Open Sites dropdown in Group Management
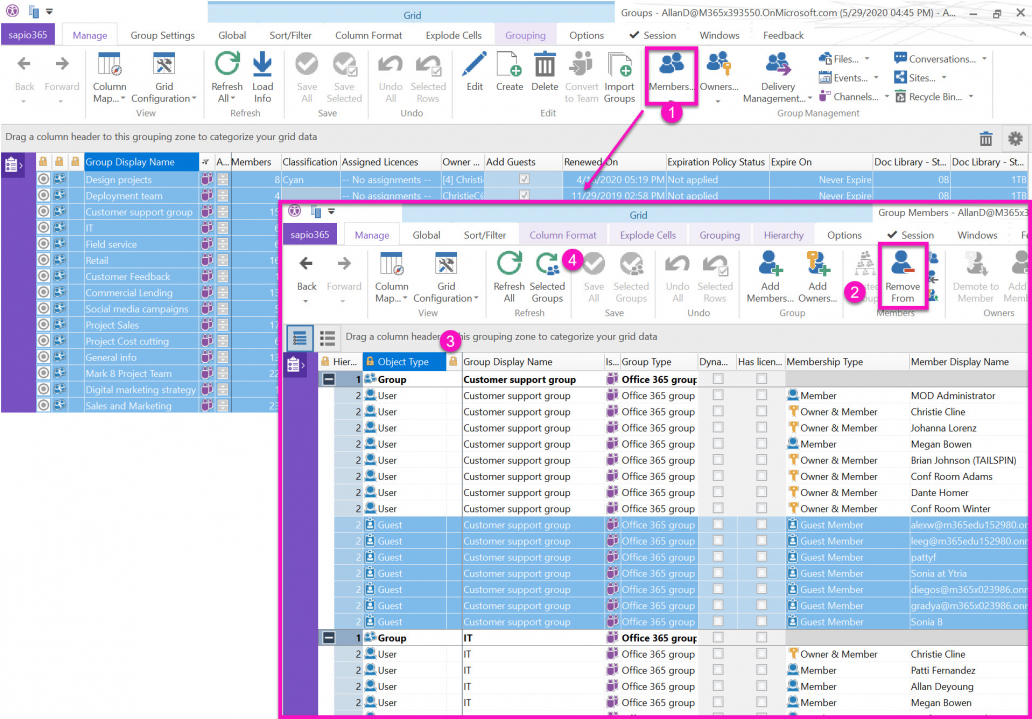The width and height of the screenshot is (1032, 719). tap(919, 78)
